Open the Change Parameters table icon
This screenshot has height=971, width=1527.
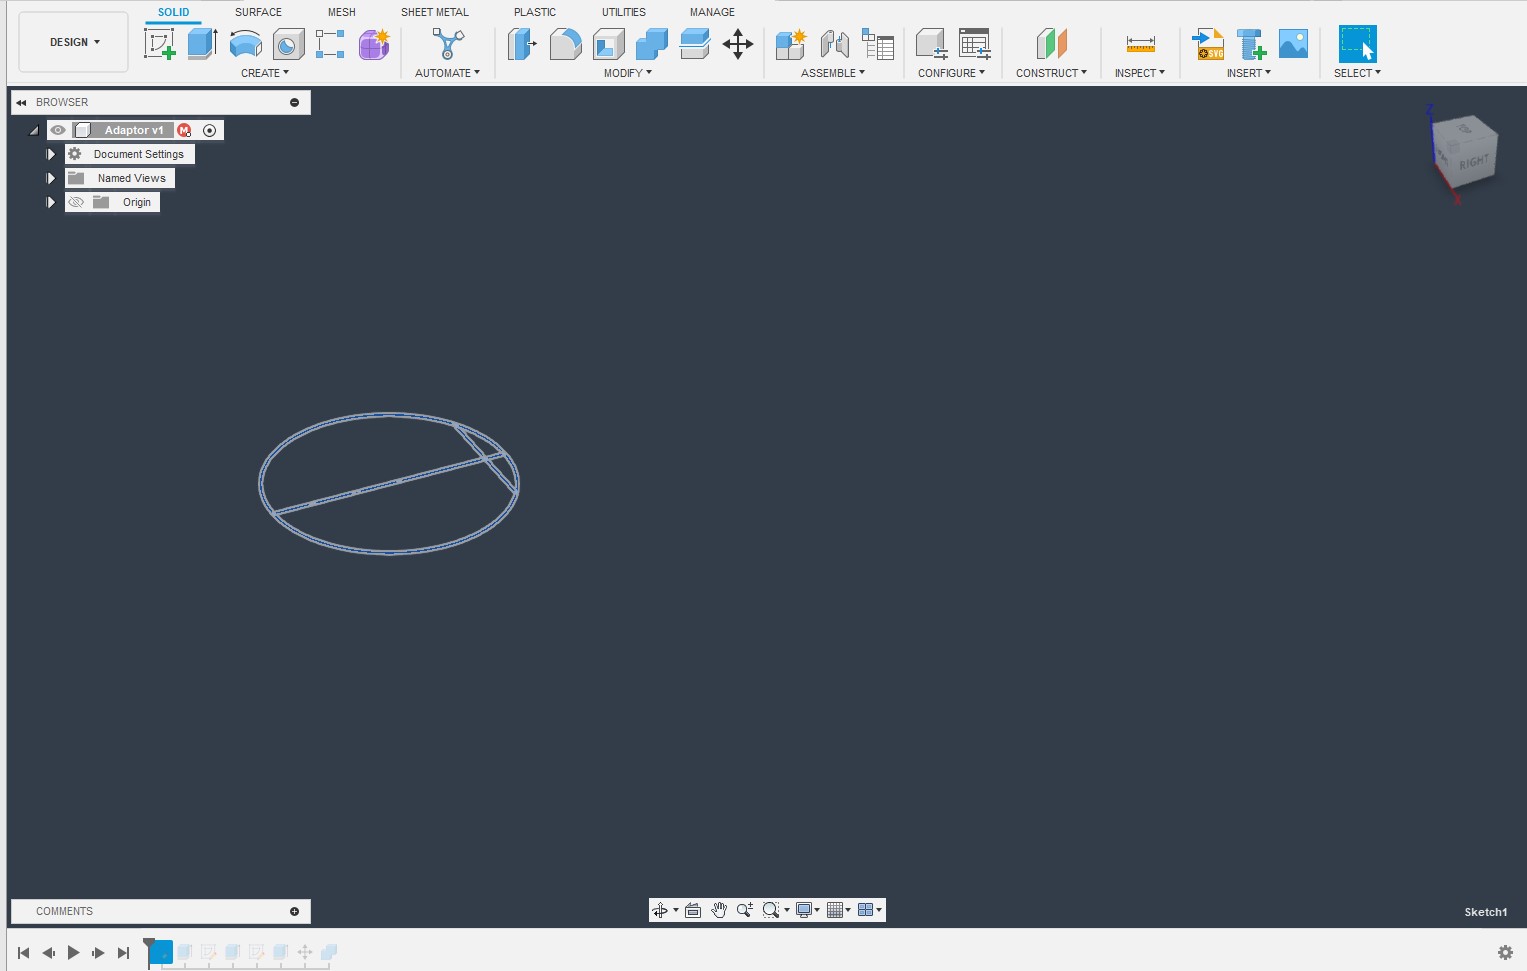point(975,44)
